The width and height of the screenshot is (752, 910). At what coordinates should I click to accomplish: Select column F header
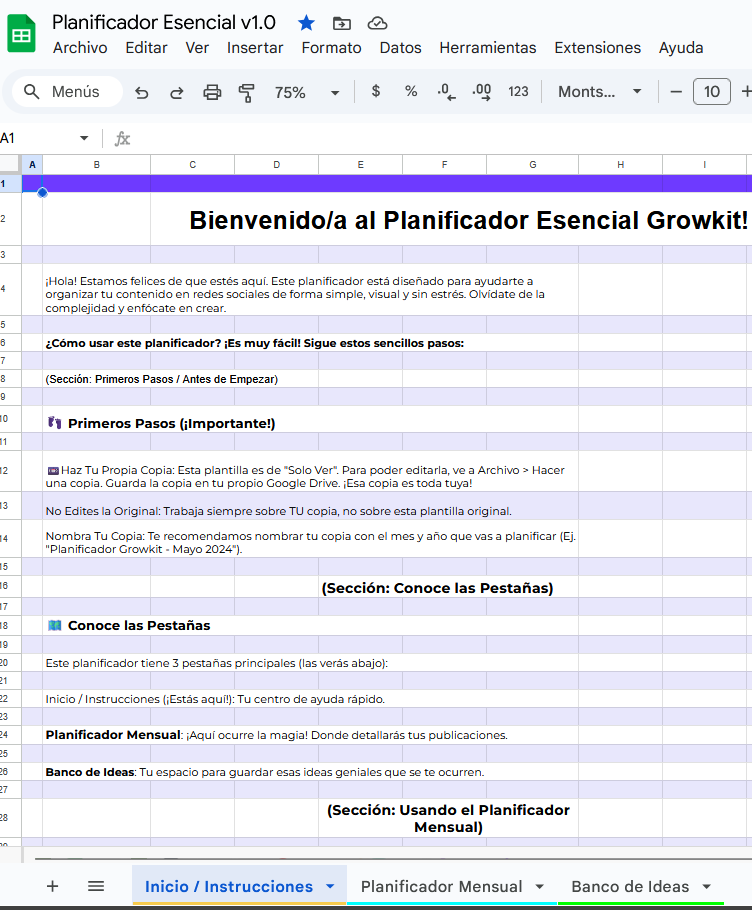(x=444, y=165)
